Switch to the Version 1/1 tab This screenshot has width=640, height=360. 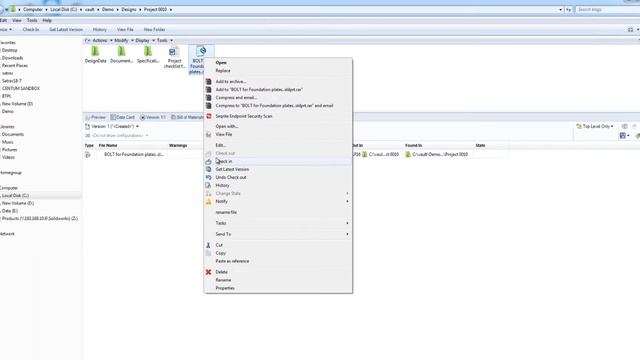pos(153,118)
